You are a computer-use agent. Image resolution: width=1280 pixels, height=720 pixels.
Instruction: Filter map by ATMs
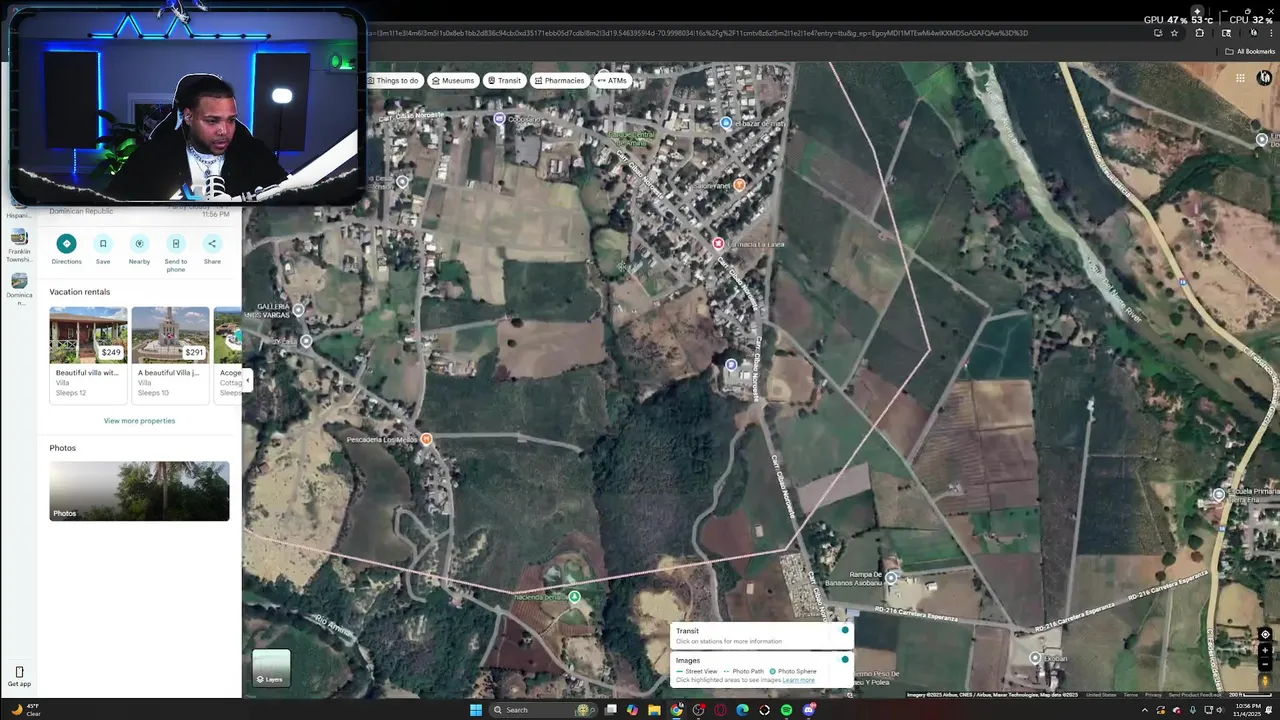click(612, 80)
